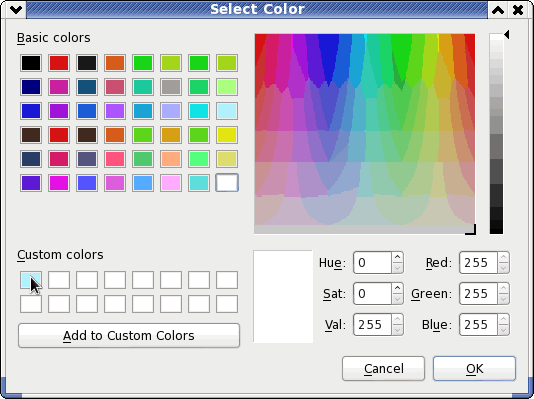Select the light blue custom color cell
534x399 pixels.
coord(31,280)
